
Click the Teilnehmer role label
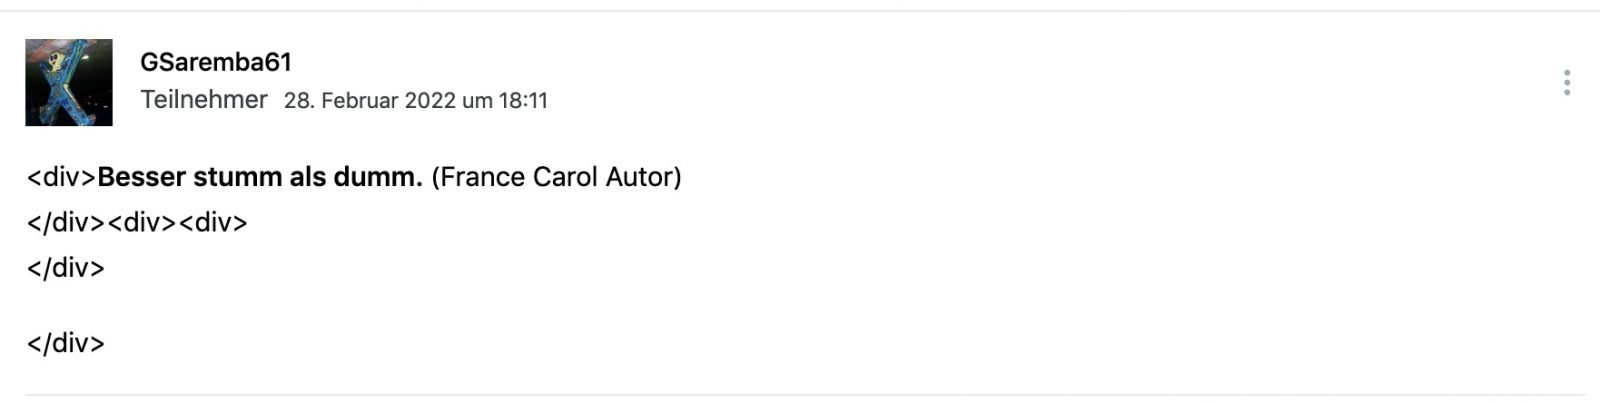(204, 100)
